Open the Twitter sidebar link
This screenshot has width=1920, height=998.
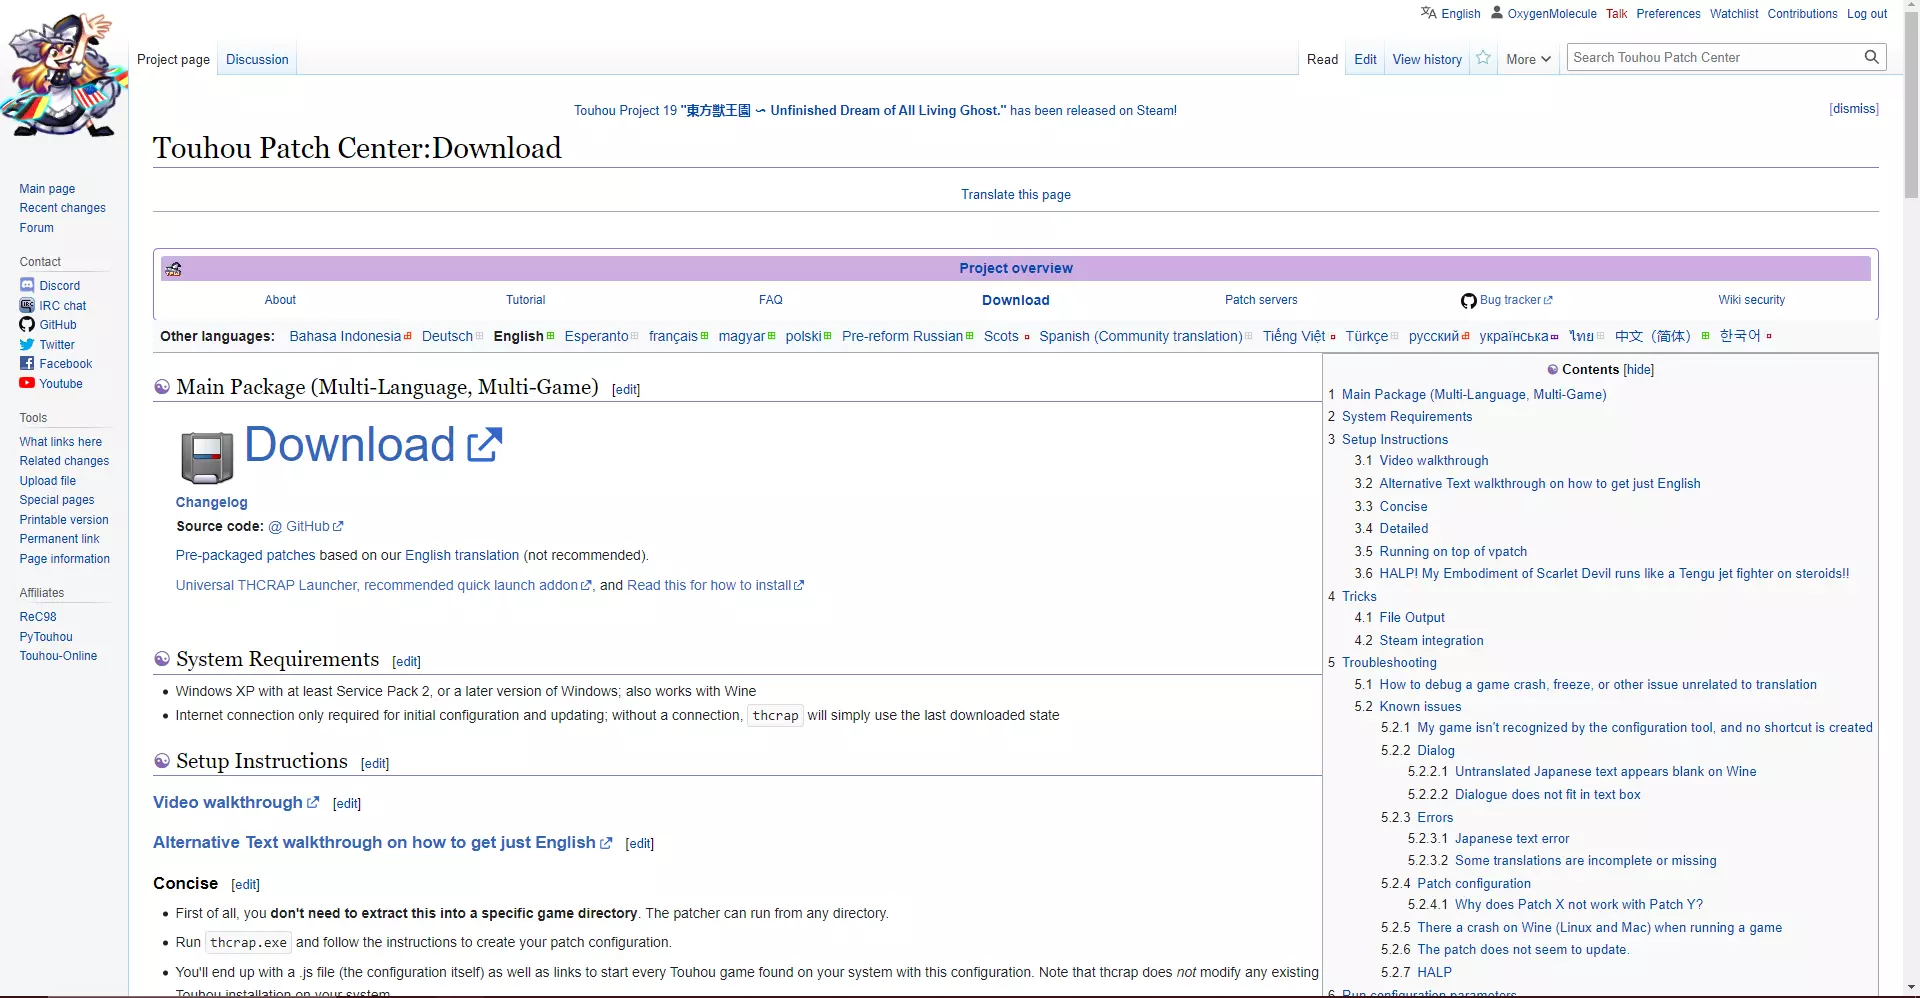coord(57,345)
